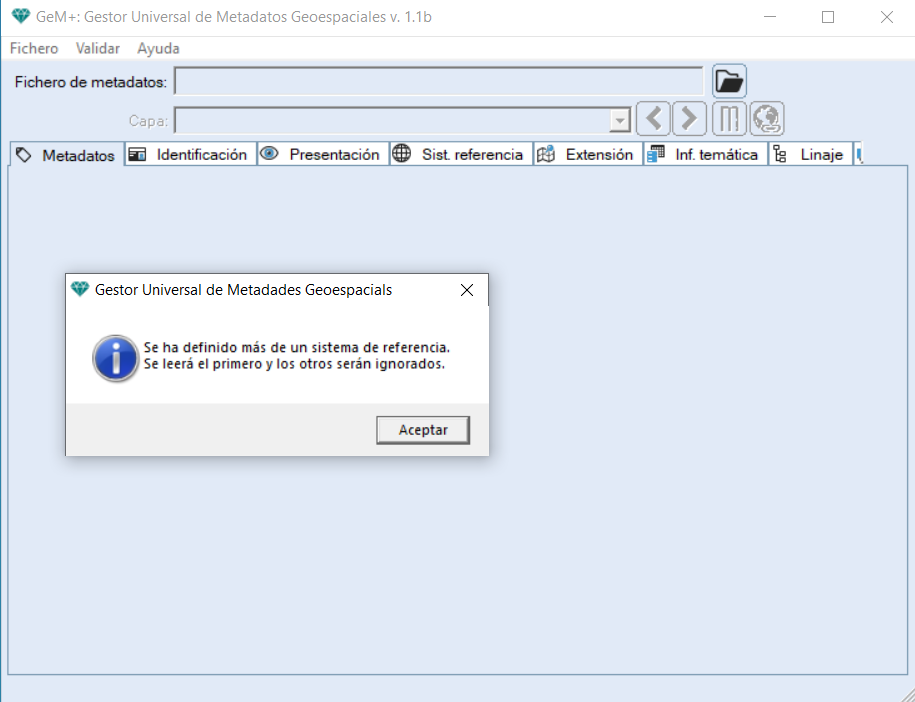Viewport: 915px width, 702px height.
Task: Click the column layout icon beside the arrows
Action: [x=729, y=119]
